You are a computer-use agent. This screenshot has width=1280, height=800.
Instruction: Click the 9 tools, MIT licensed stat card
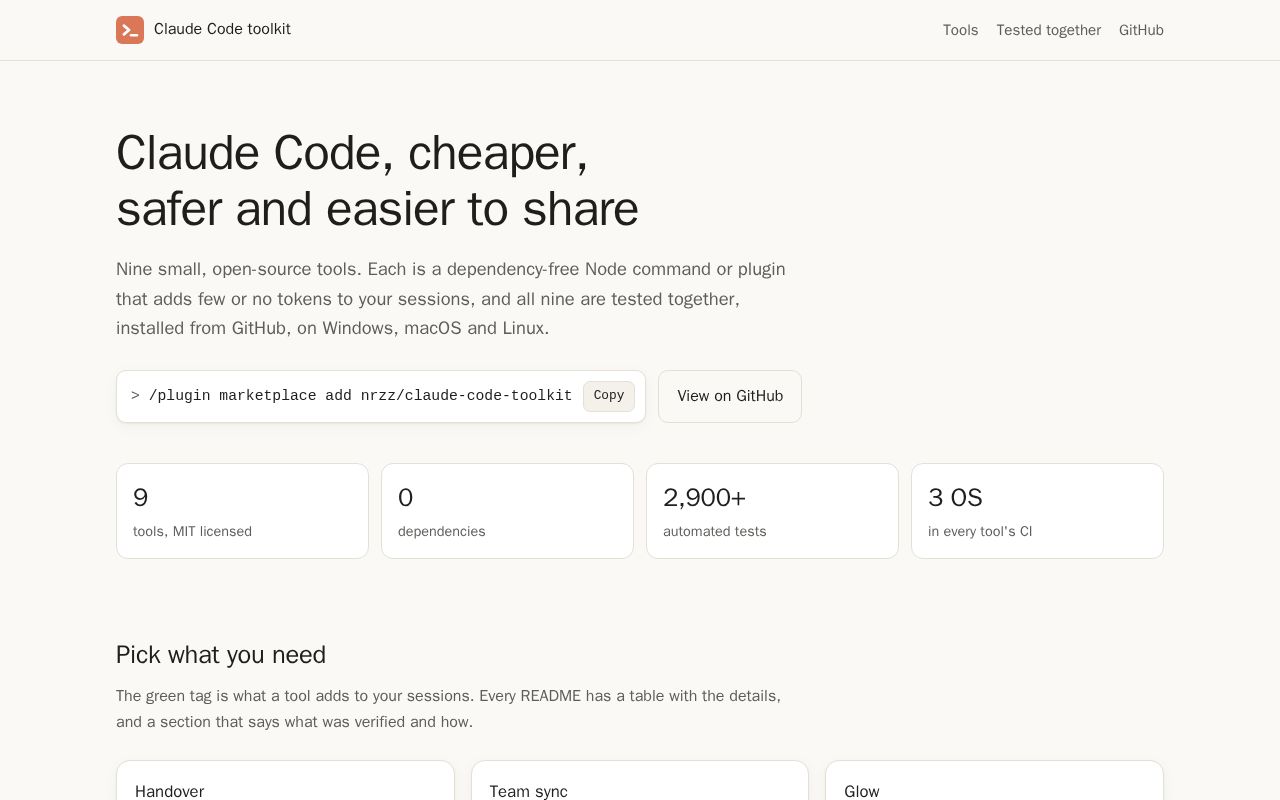point(242,511)
